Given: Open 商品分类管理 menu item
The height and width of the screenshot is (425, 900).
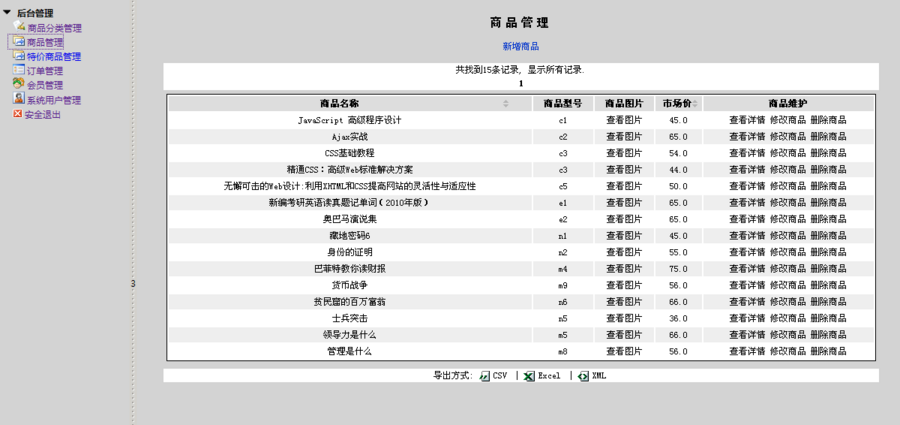Looking at the screenshot, I should pyautogui.click(x=55, y=28).
